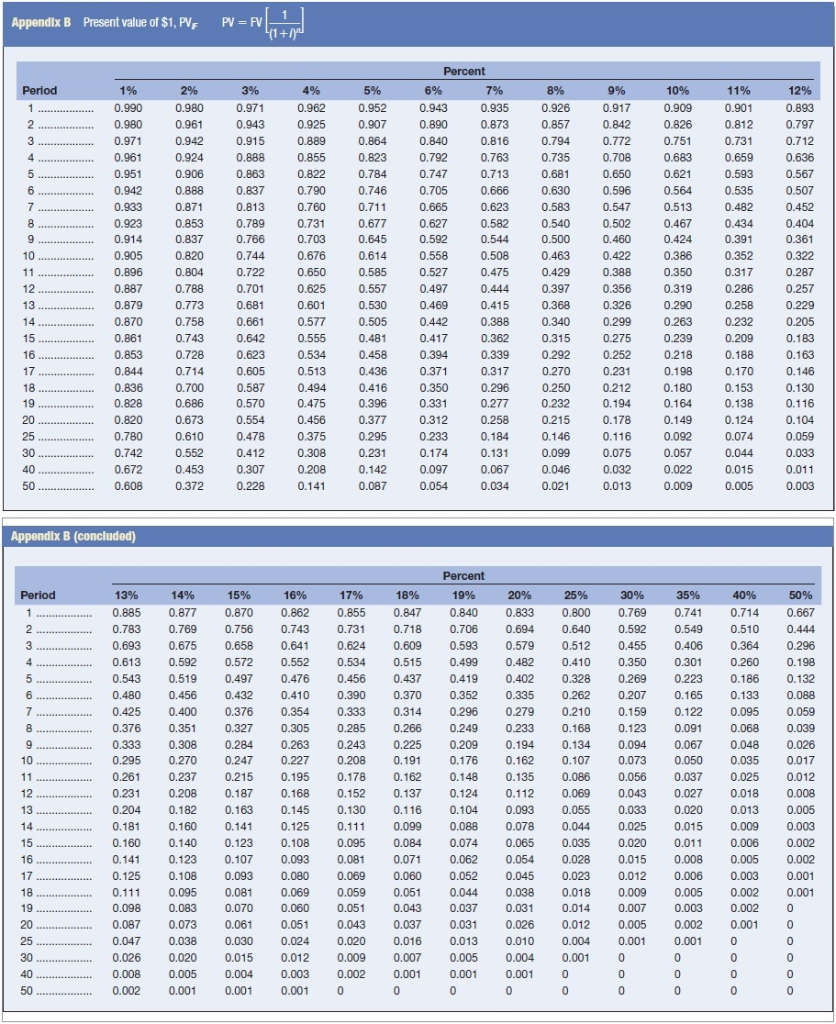The height and width of the screenshot is (1024, 836).
Task: Click the "Present value of $1, PVIF" caption
Action: (141, 23)
